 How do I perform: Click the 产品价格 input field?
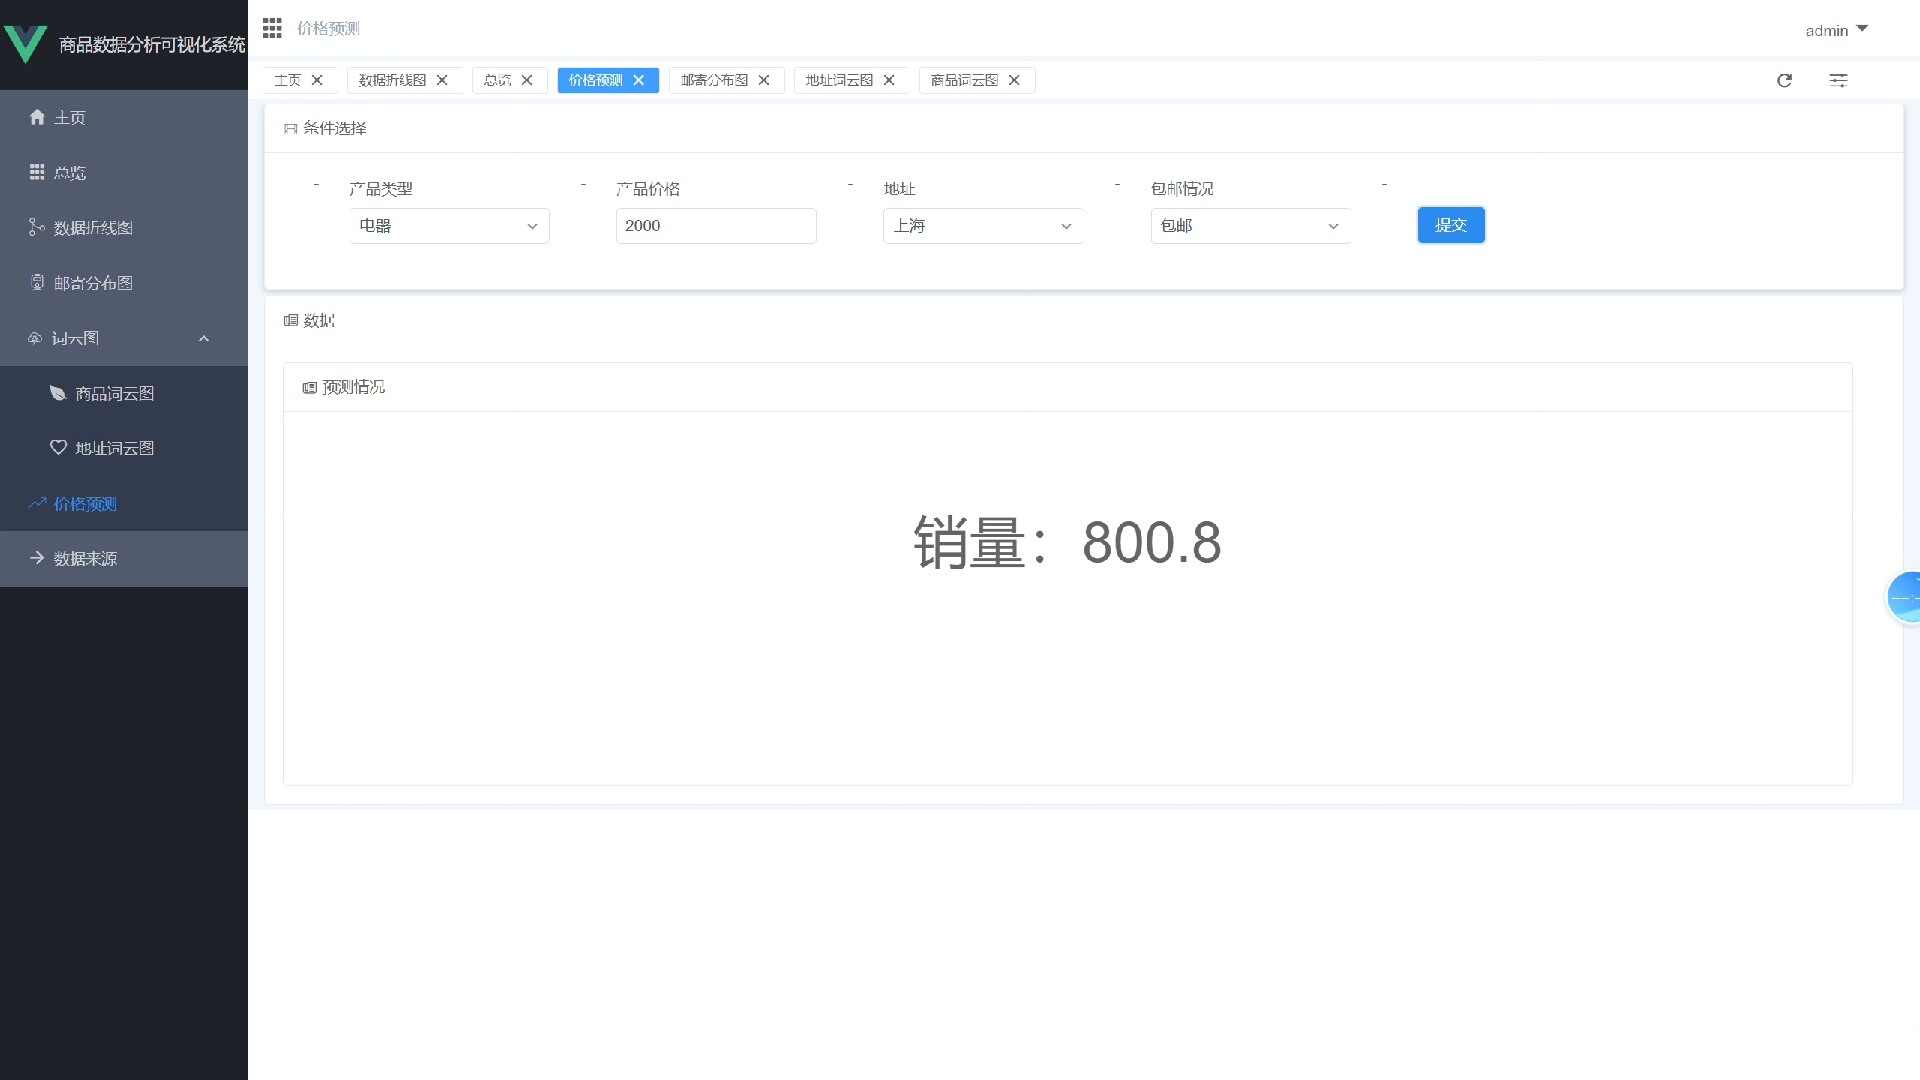tap(716, 226)
